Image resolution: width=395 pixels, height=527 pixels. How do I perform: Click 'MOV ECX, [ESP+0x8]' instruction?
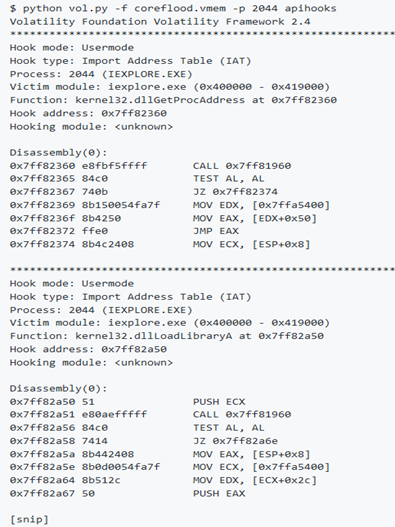251,244
